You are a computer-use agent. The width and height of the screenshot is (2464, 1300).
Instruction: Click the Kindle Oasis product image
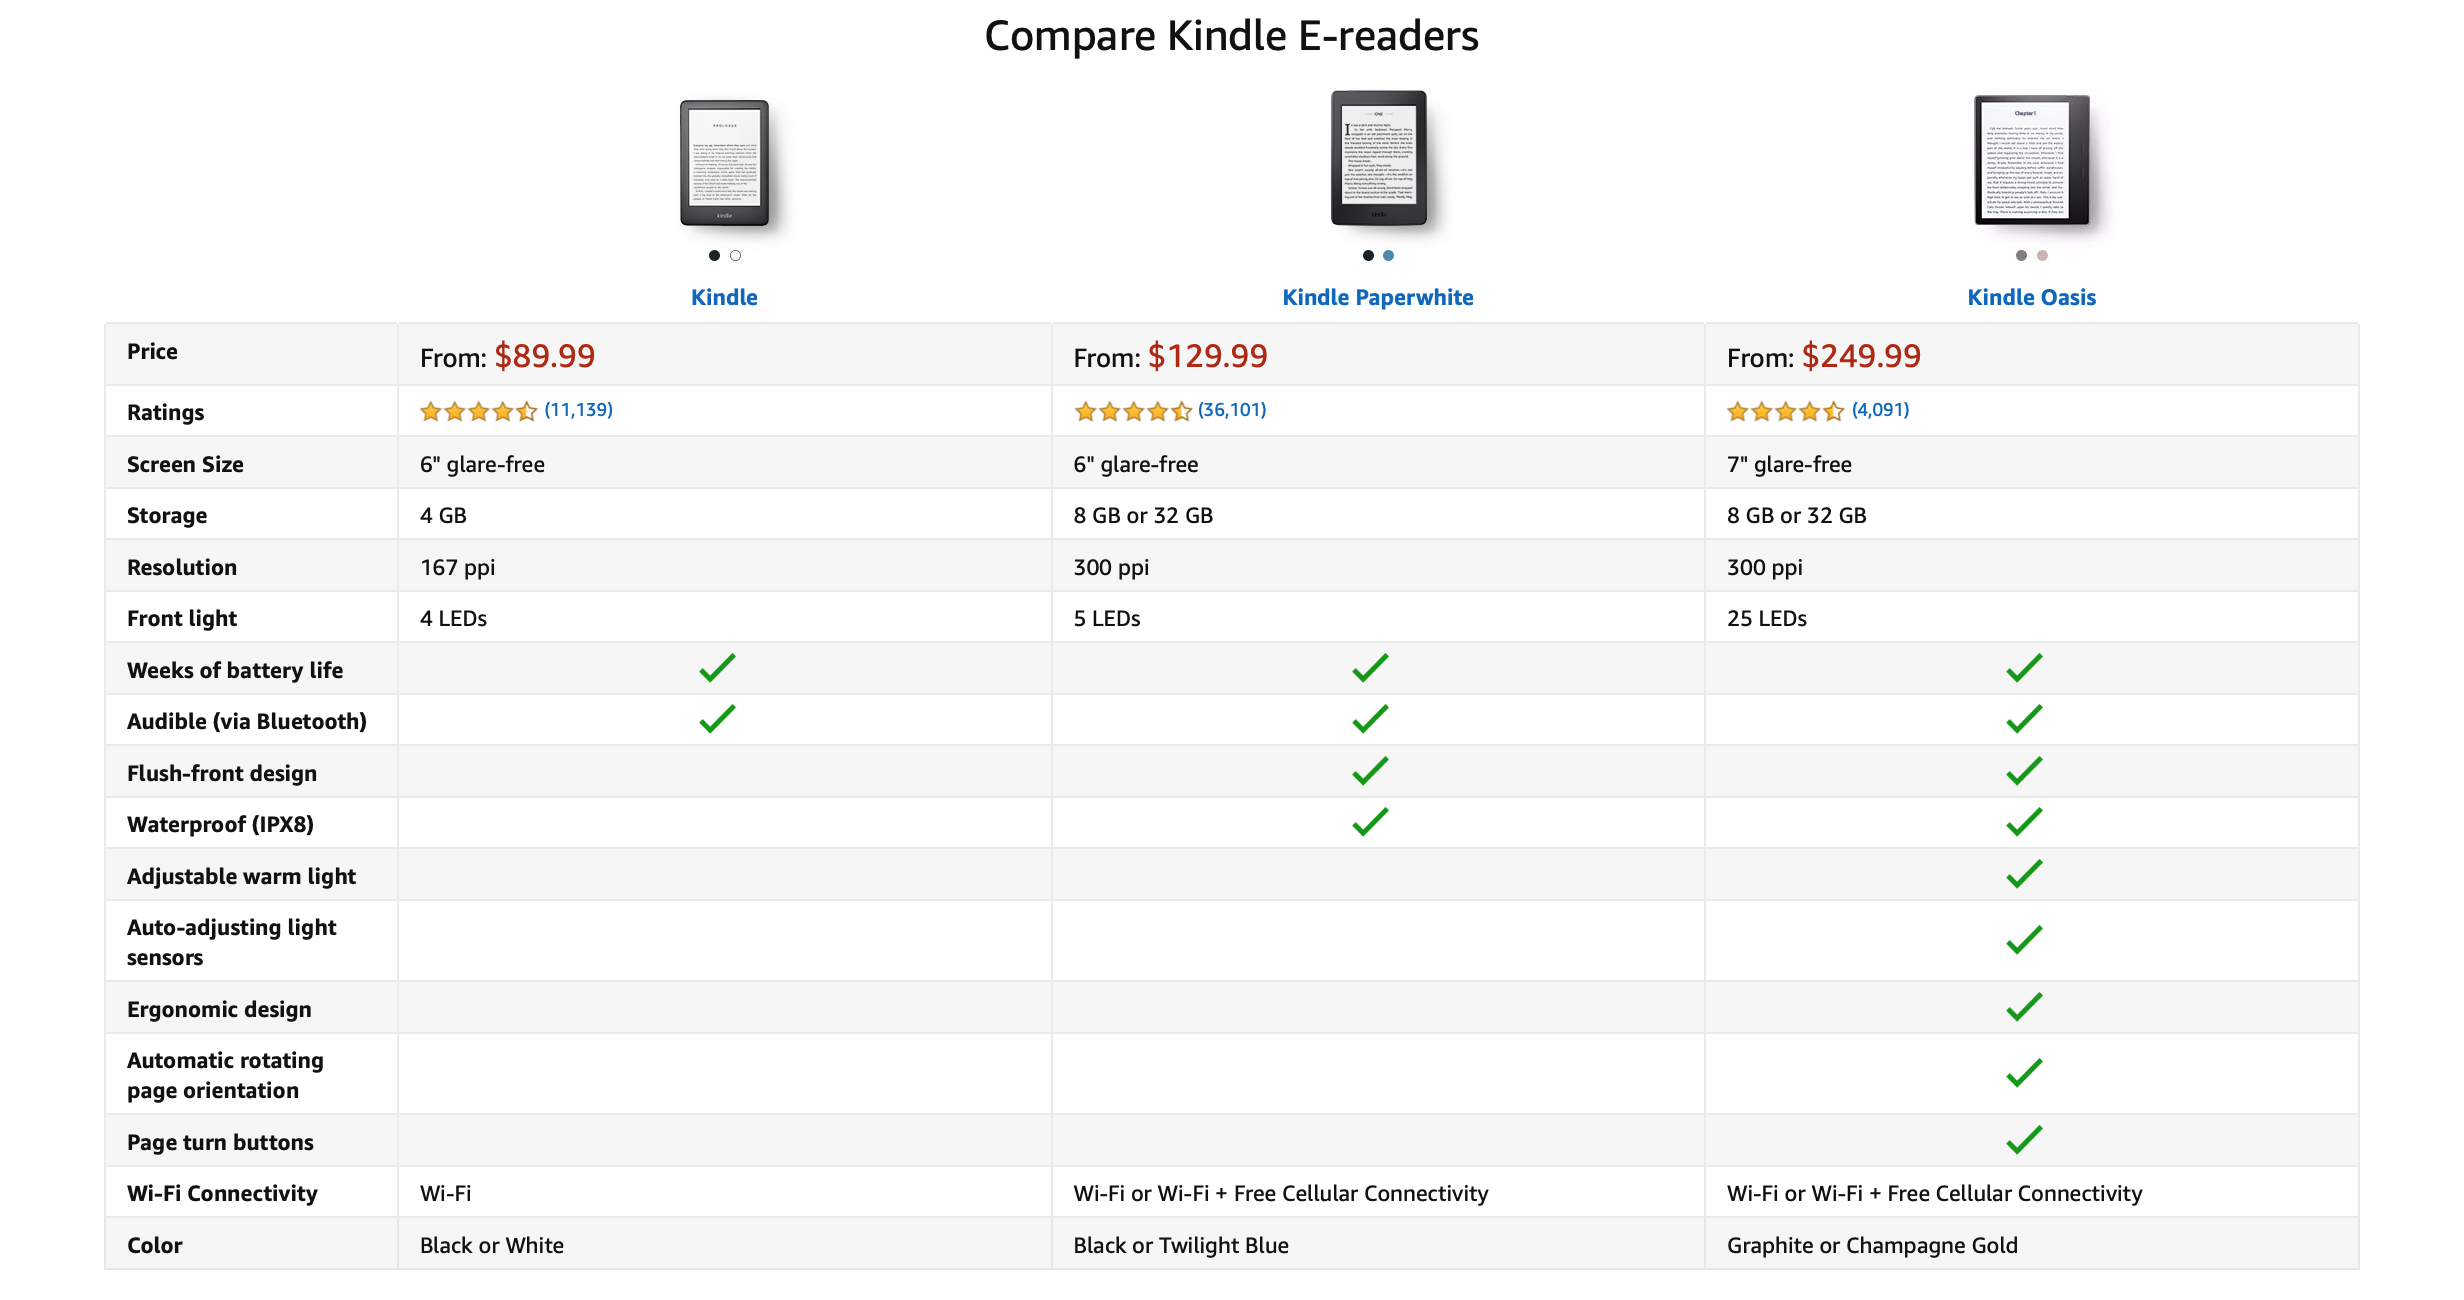[x=2031, y=160]
